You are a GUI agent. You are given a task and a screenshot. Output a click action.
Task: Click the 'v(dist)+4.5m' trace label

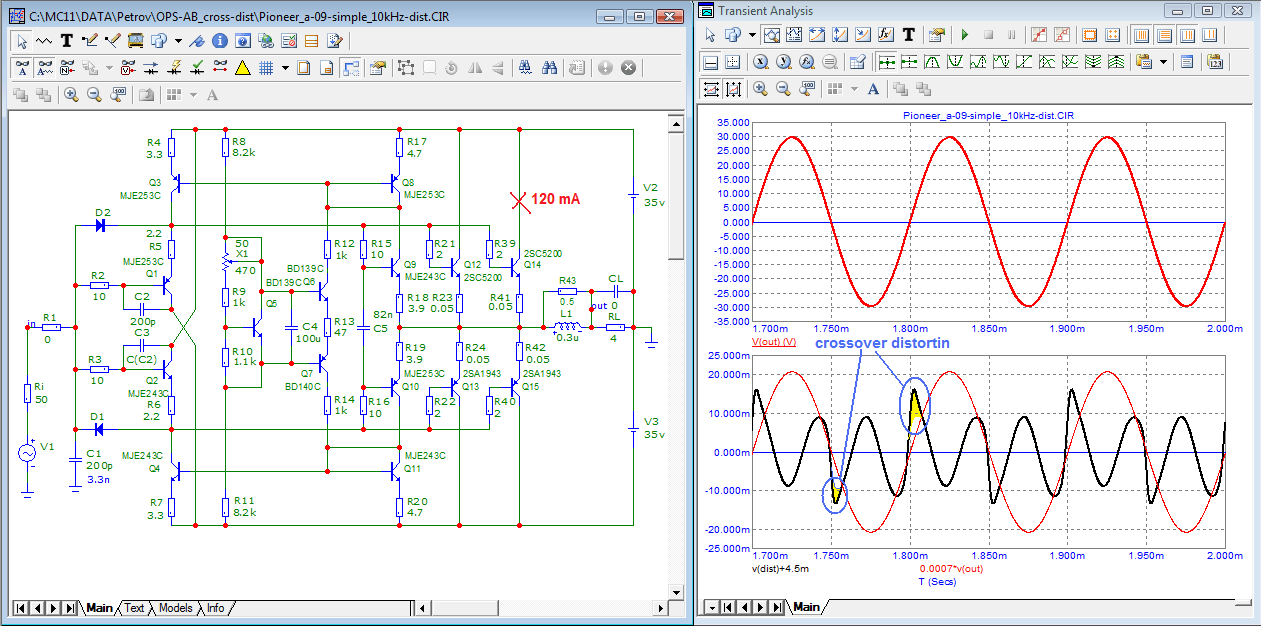tap(779, 569)
